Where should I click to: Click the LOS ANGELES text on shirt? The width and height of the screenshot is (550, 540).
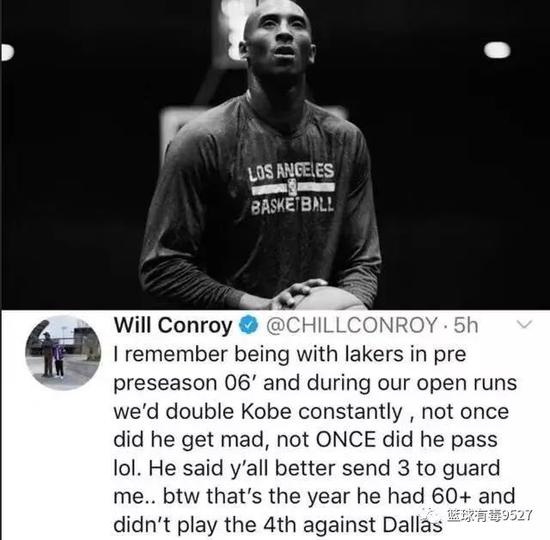[291, 172]
